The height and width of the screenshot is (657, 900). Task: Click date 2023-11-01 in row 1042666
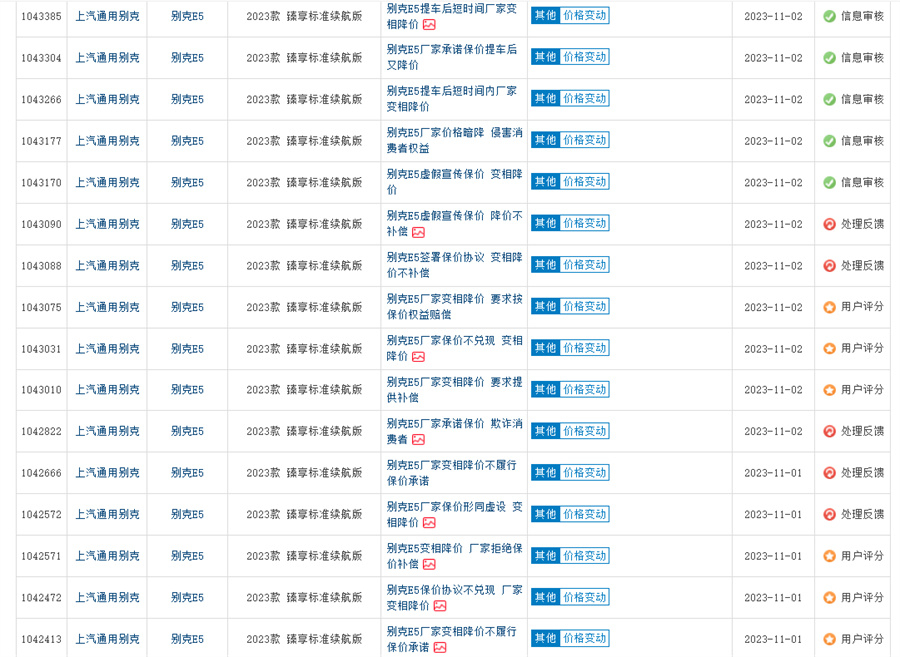[773, 473]
